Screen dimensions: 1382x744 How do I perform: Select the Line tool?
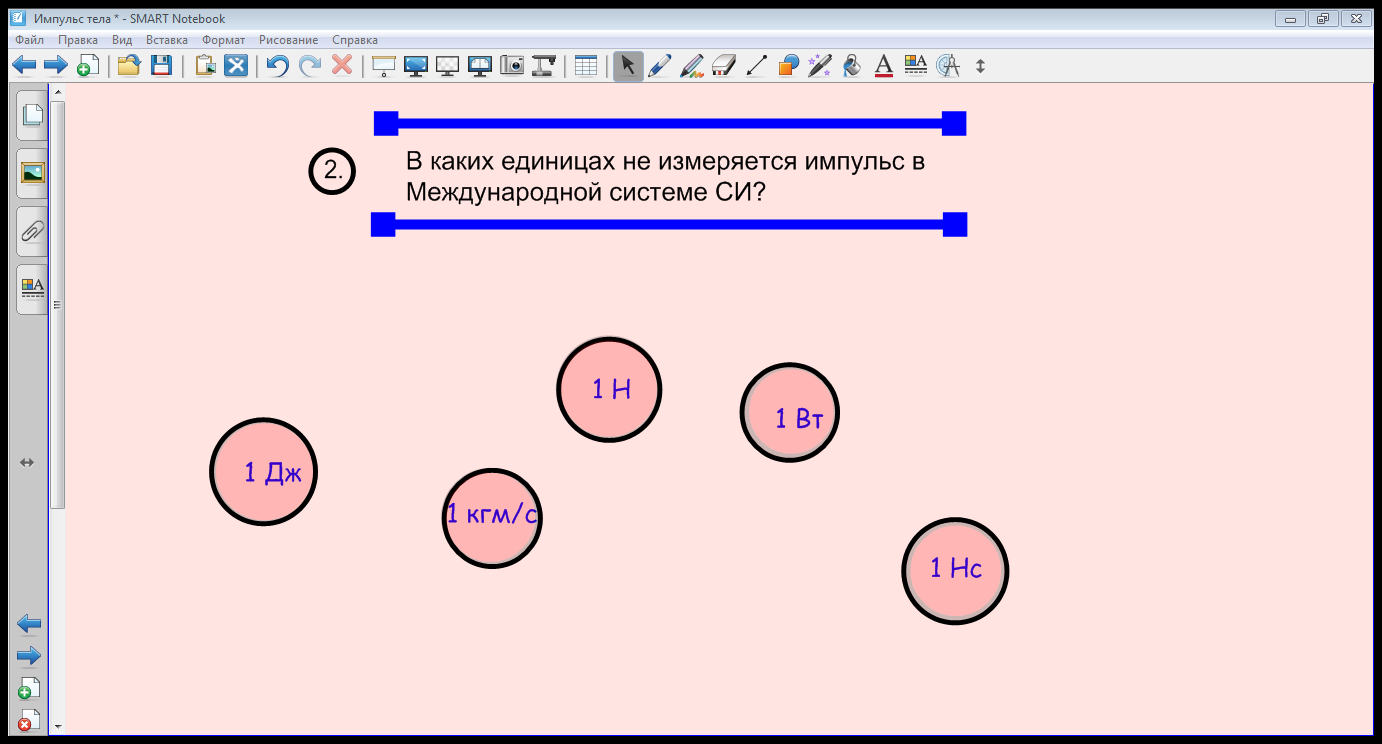(x=757, y=66)
